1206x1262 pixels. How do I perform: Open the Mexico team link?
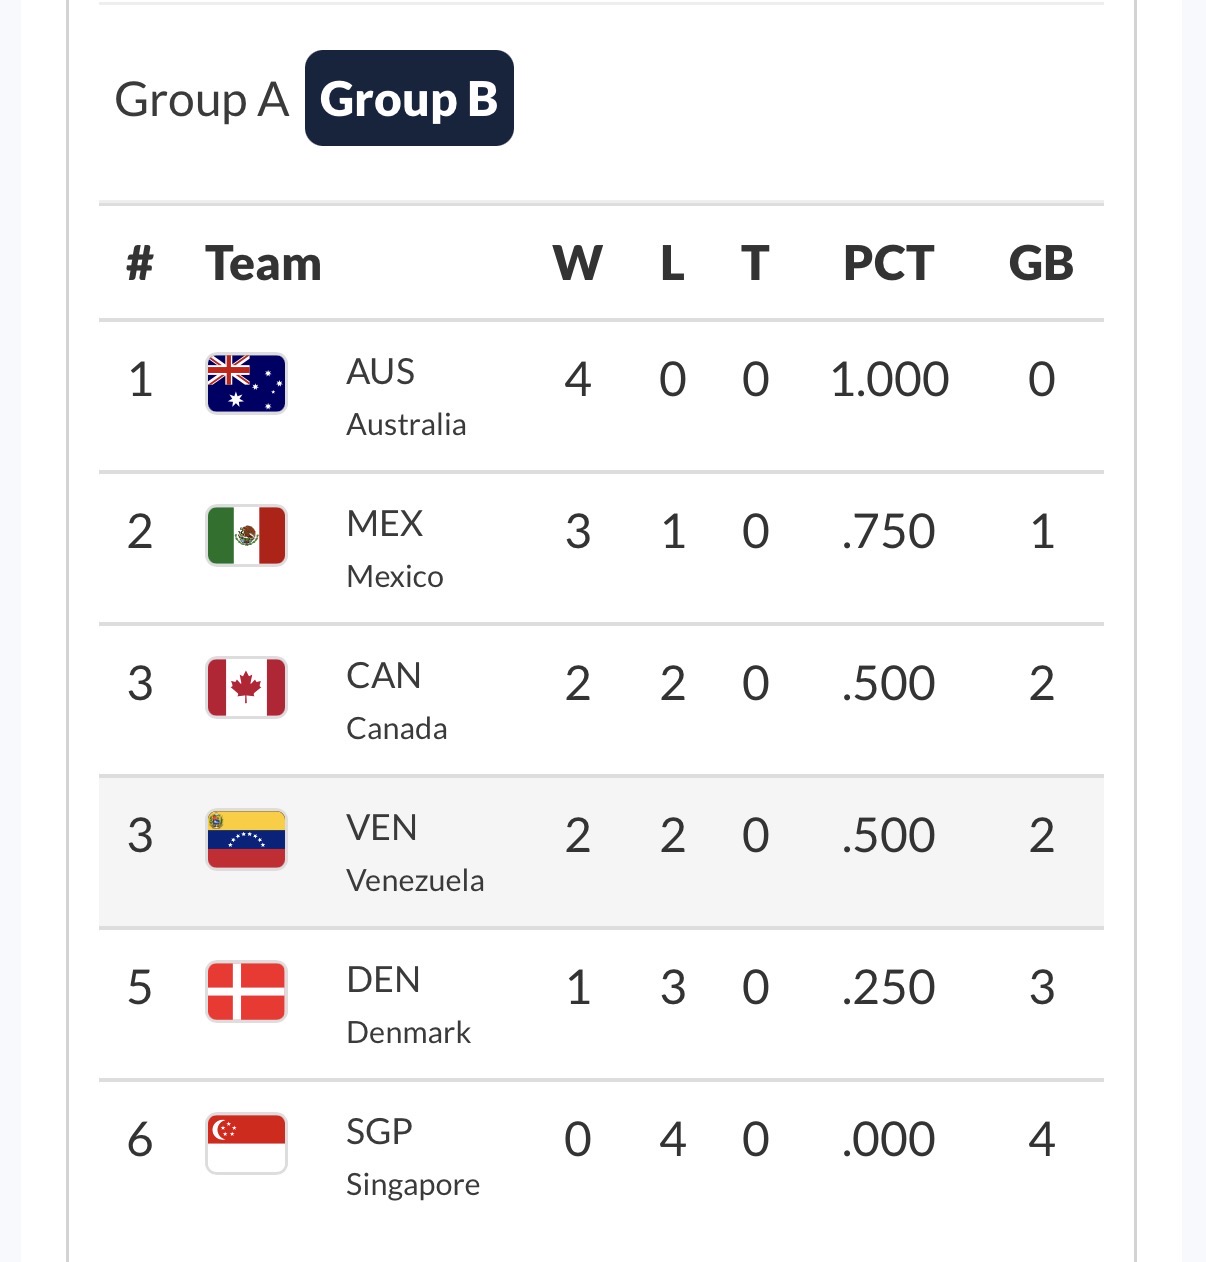[394, 549]
